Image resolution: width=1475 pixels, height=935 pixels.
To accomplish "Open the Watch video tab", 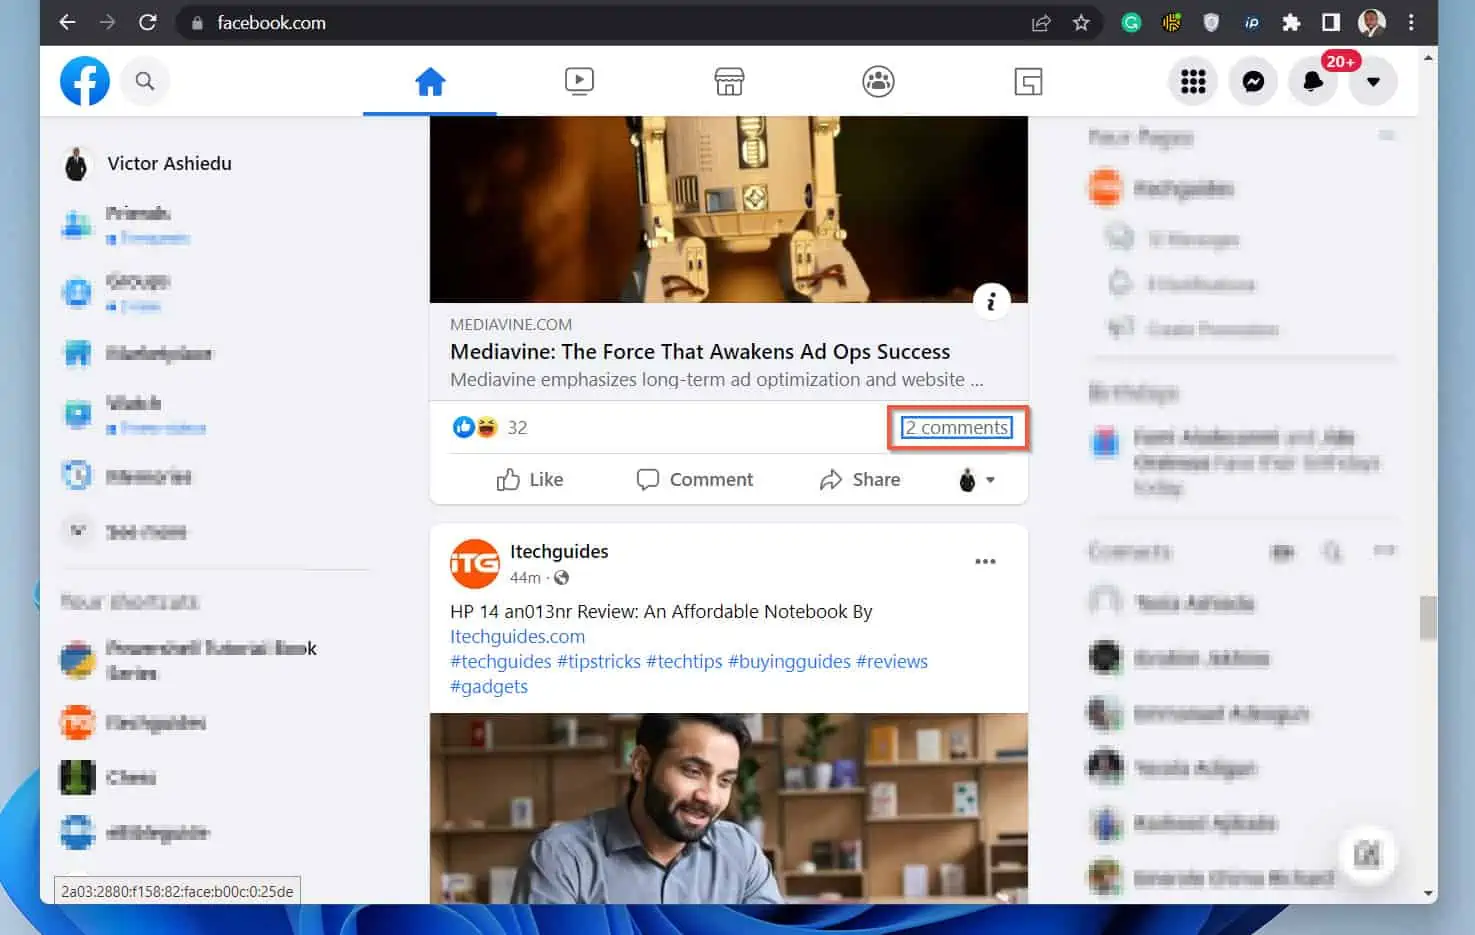I will coord(579,81).
